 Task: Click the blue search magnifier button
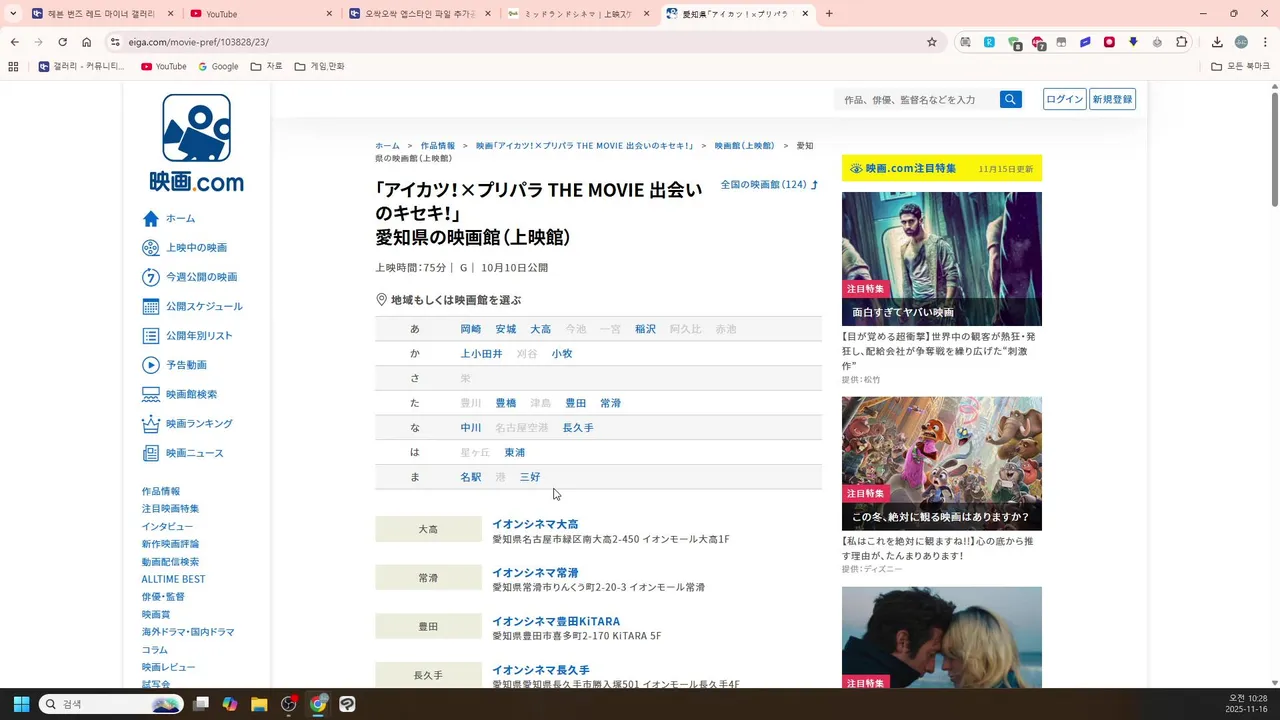tap(1011, 99)
